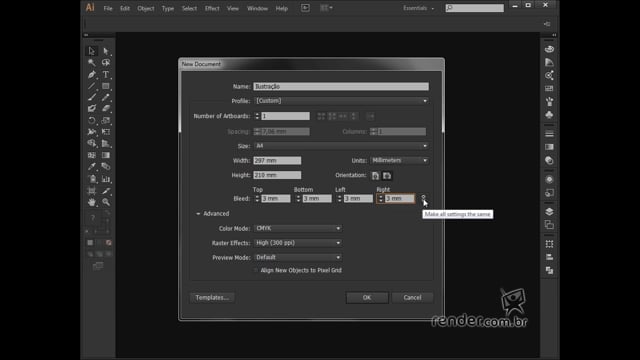Open the Window menu
This screenshot has height=360, width=640.
coord(257,8)
